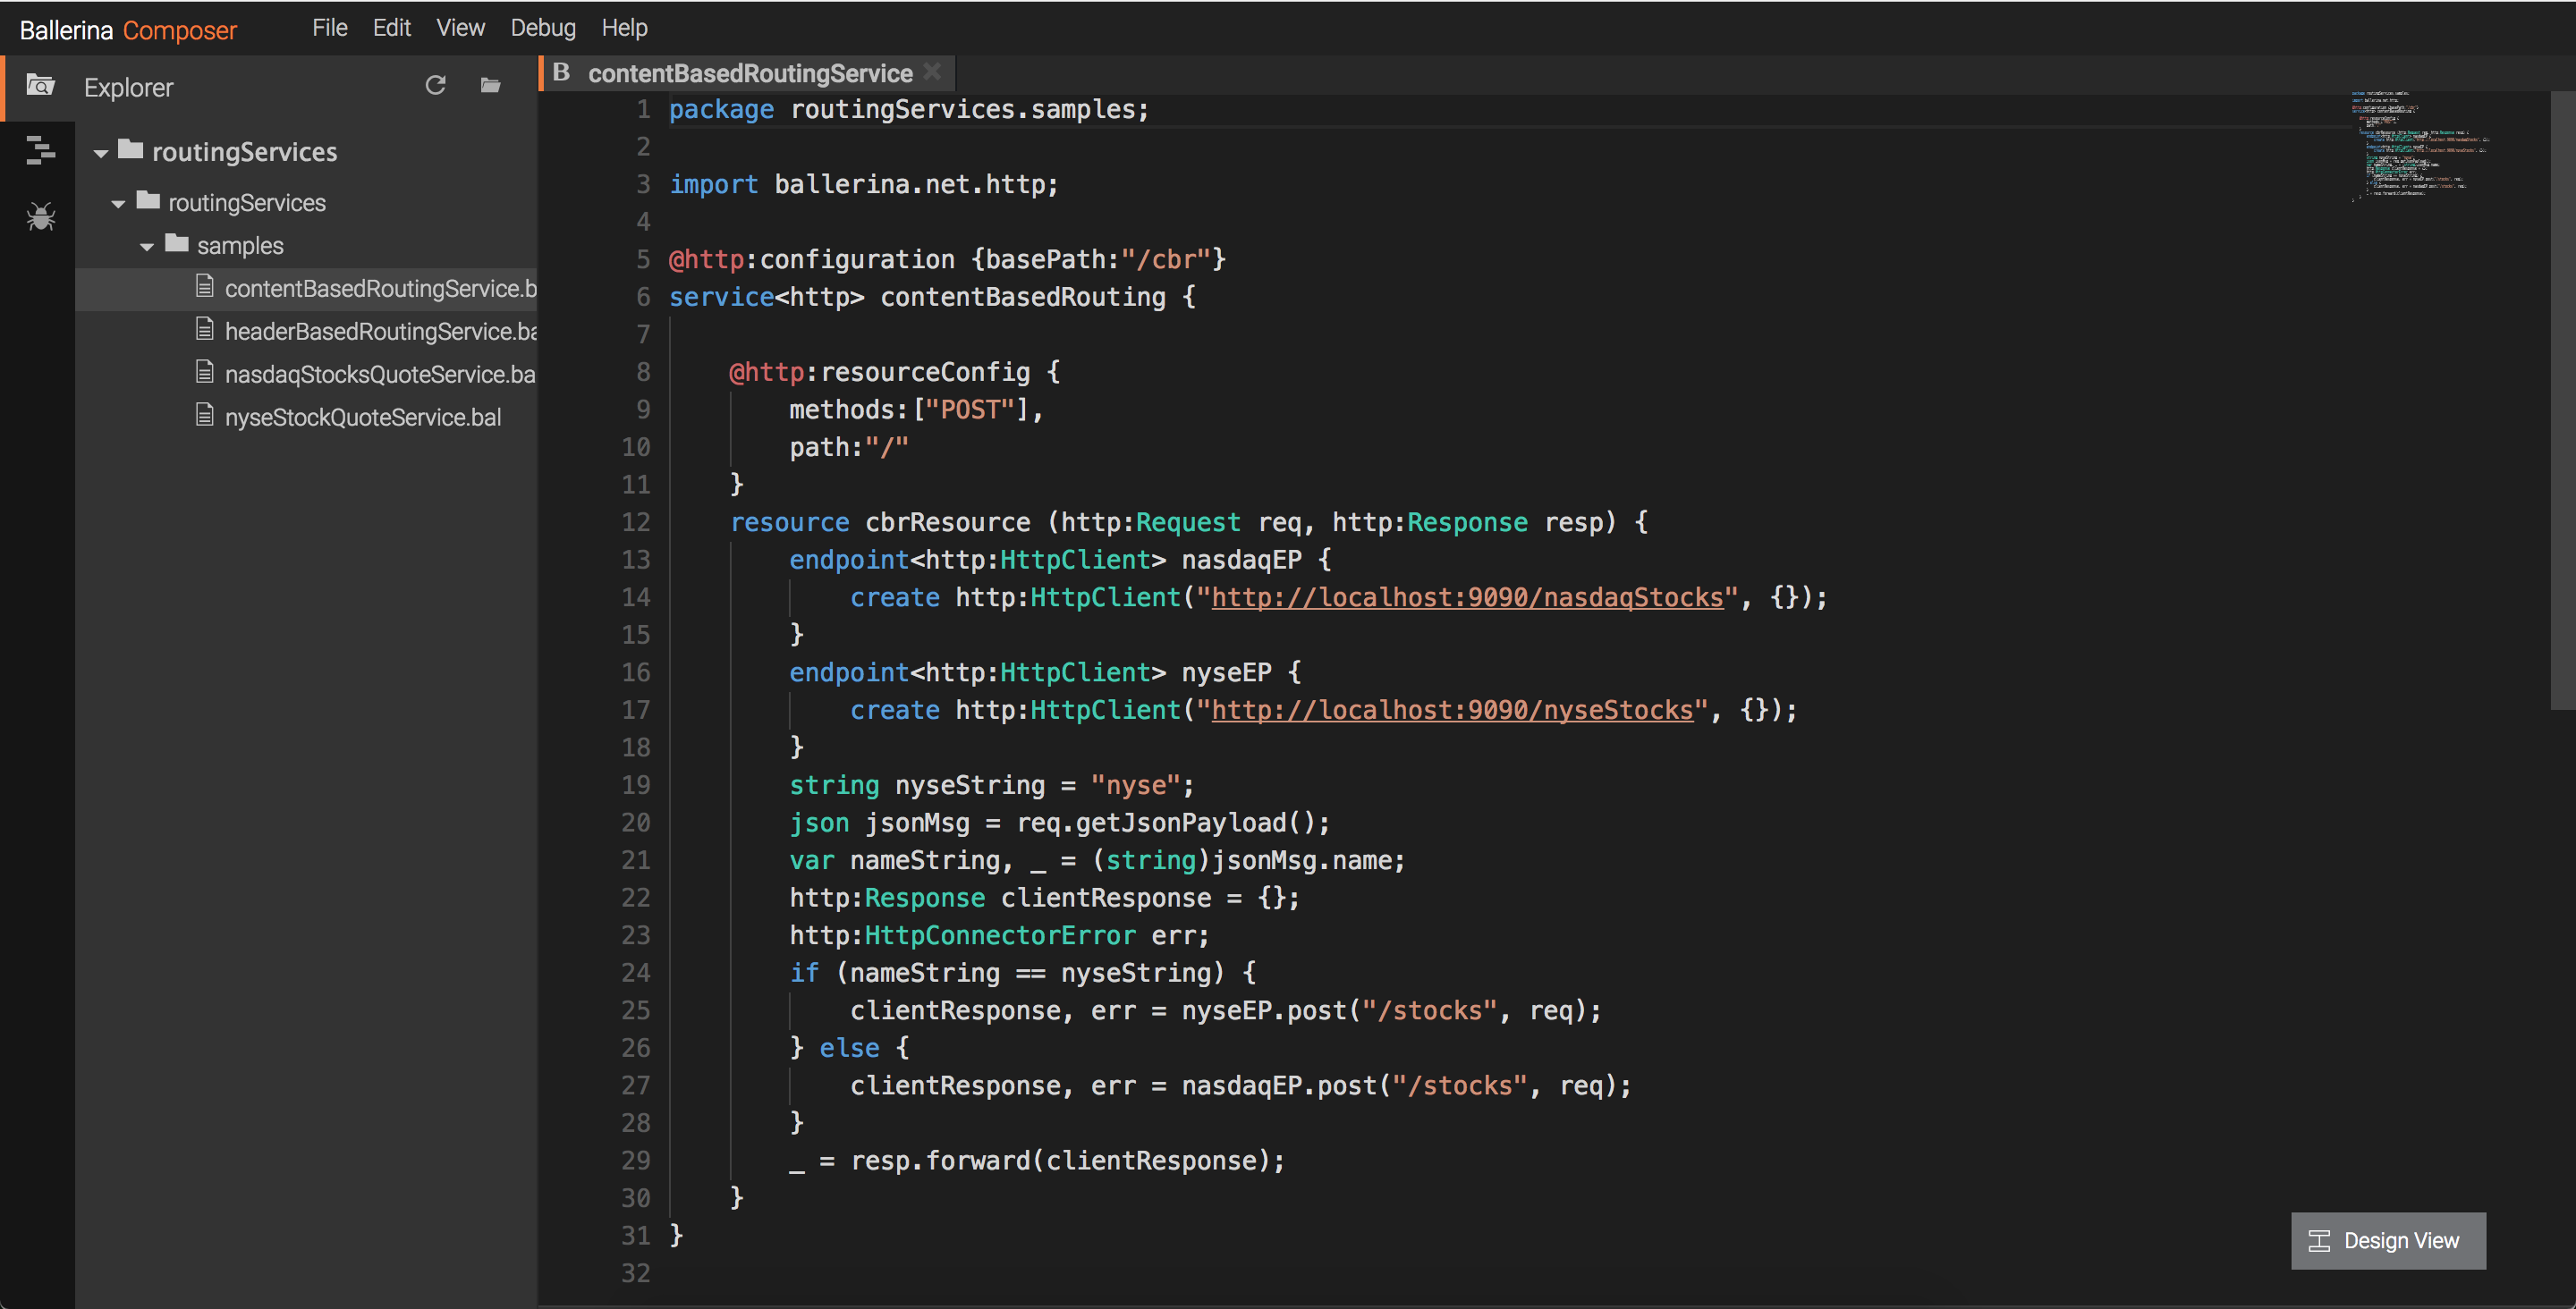Collapse the nested routingServices folder

point(118,204)
